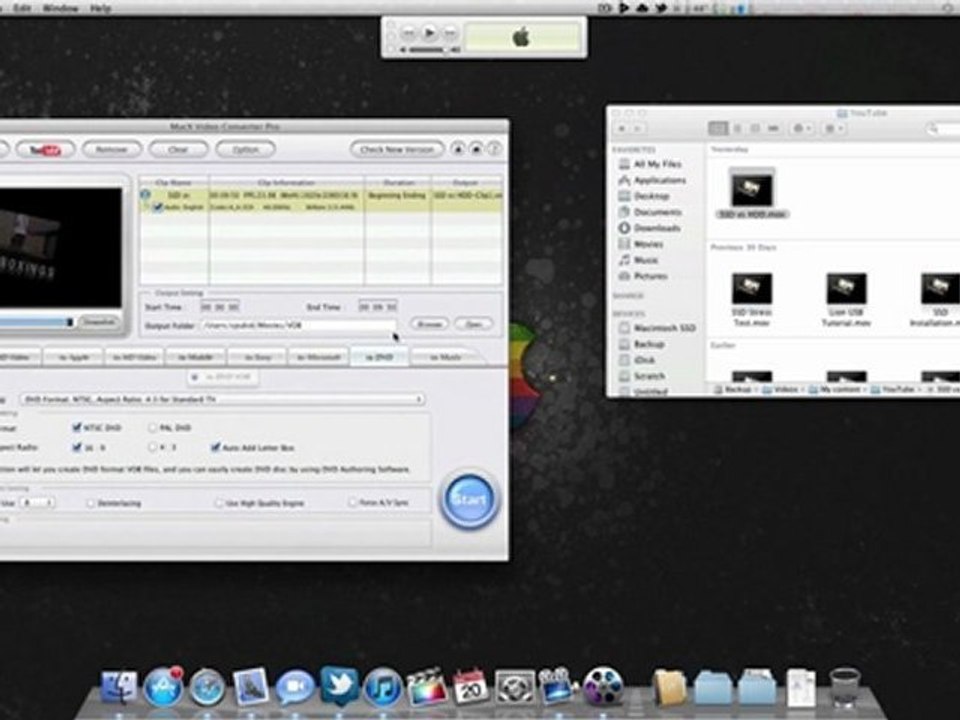
Task: Open the DVD Format NTSC profile dropdown
Action: pyautogui.click(x=223, y=399)
